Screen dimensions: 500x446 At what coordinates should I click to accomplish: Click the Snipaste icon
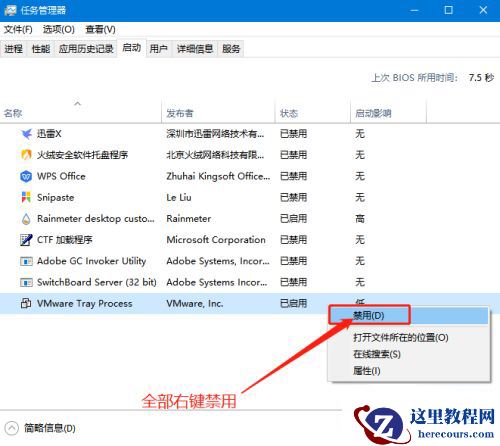(x=26, y=197)
